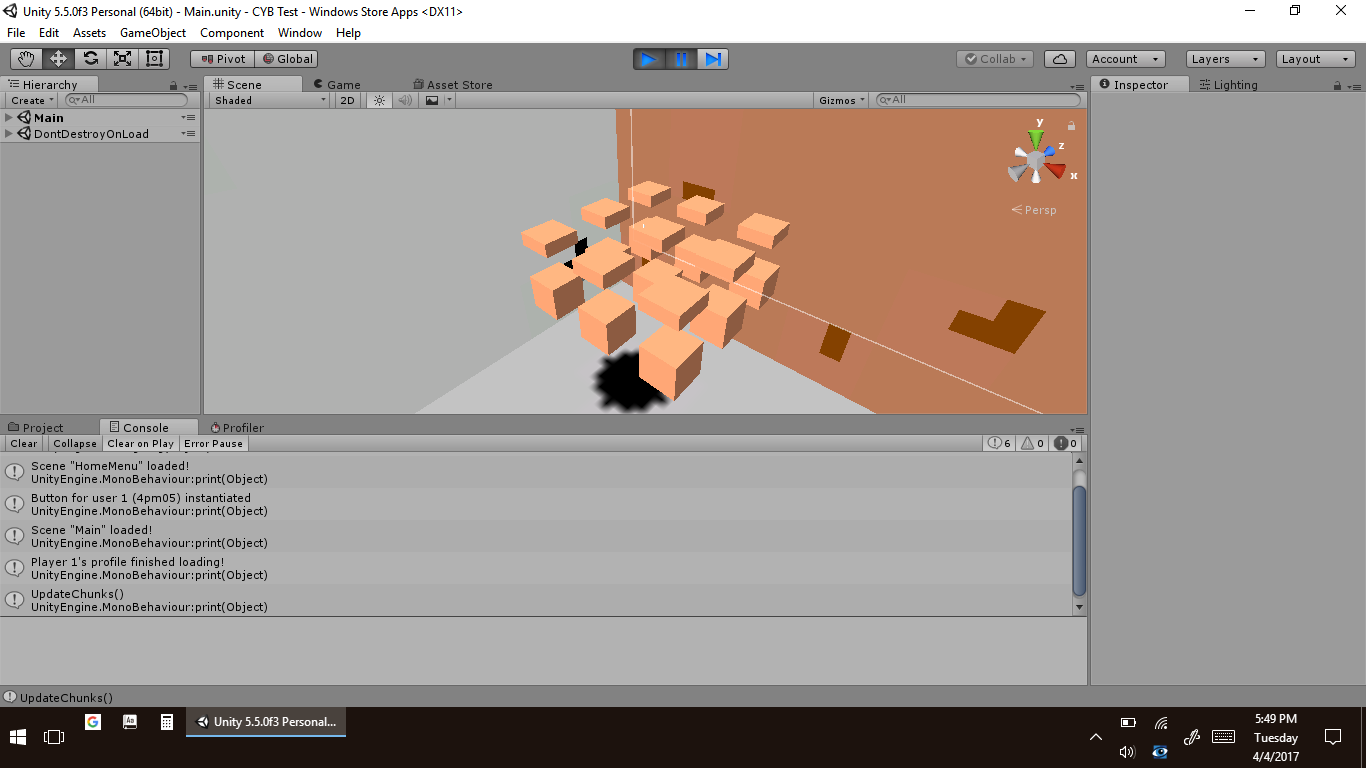Select the Scale tool

pos(122,59)
